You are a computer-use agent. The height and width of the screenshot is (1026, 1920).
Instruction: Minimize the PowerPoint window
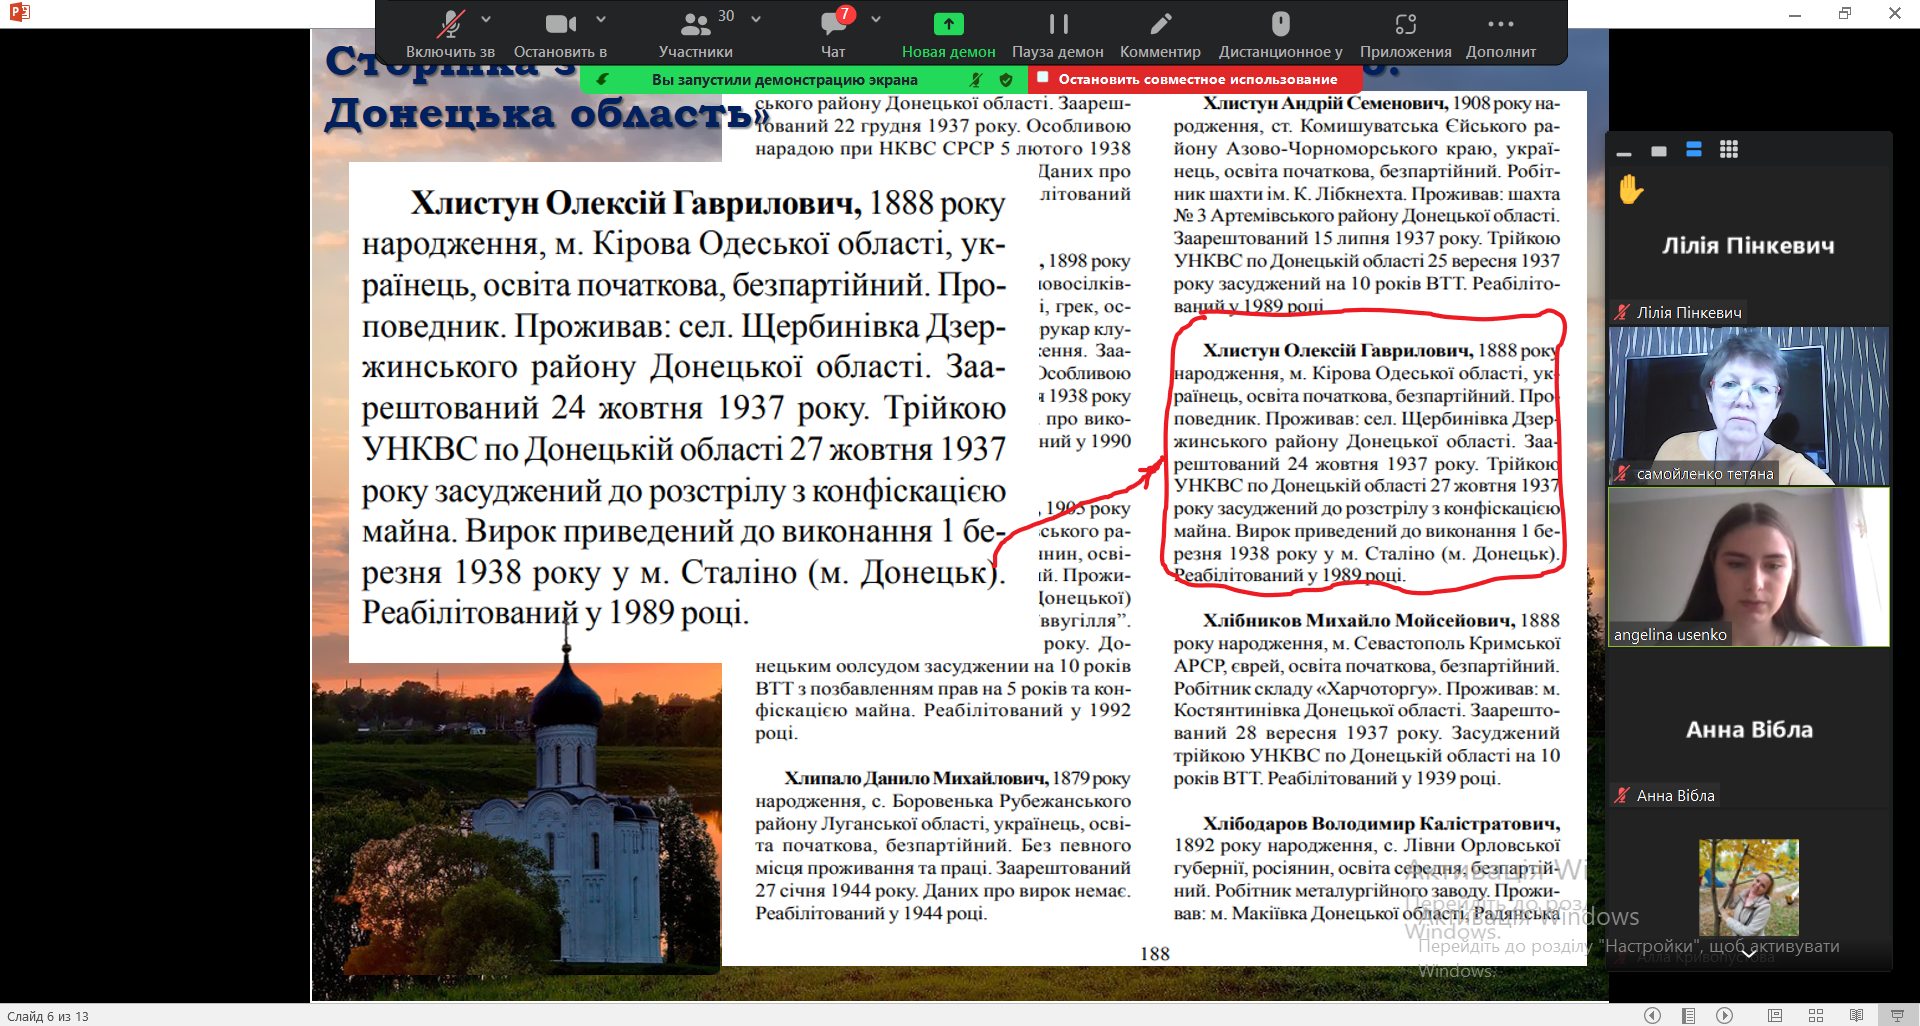(1795, 13)
